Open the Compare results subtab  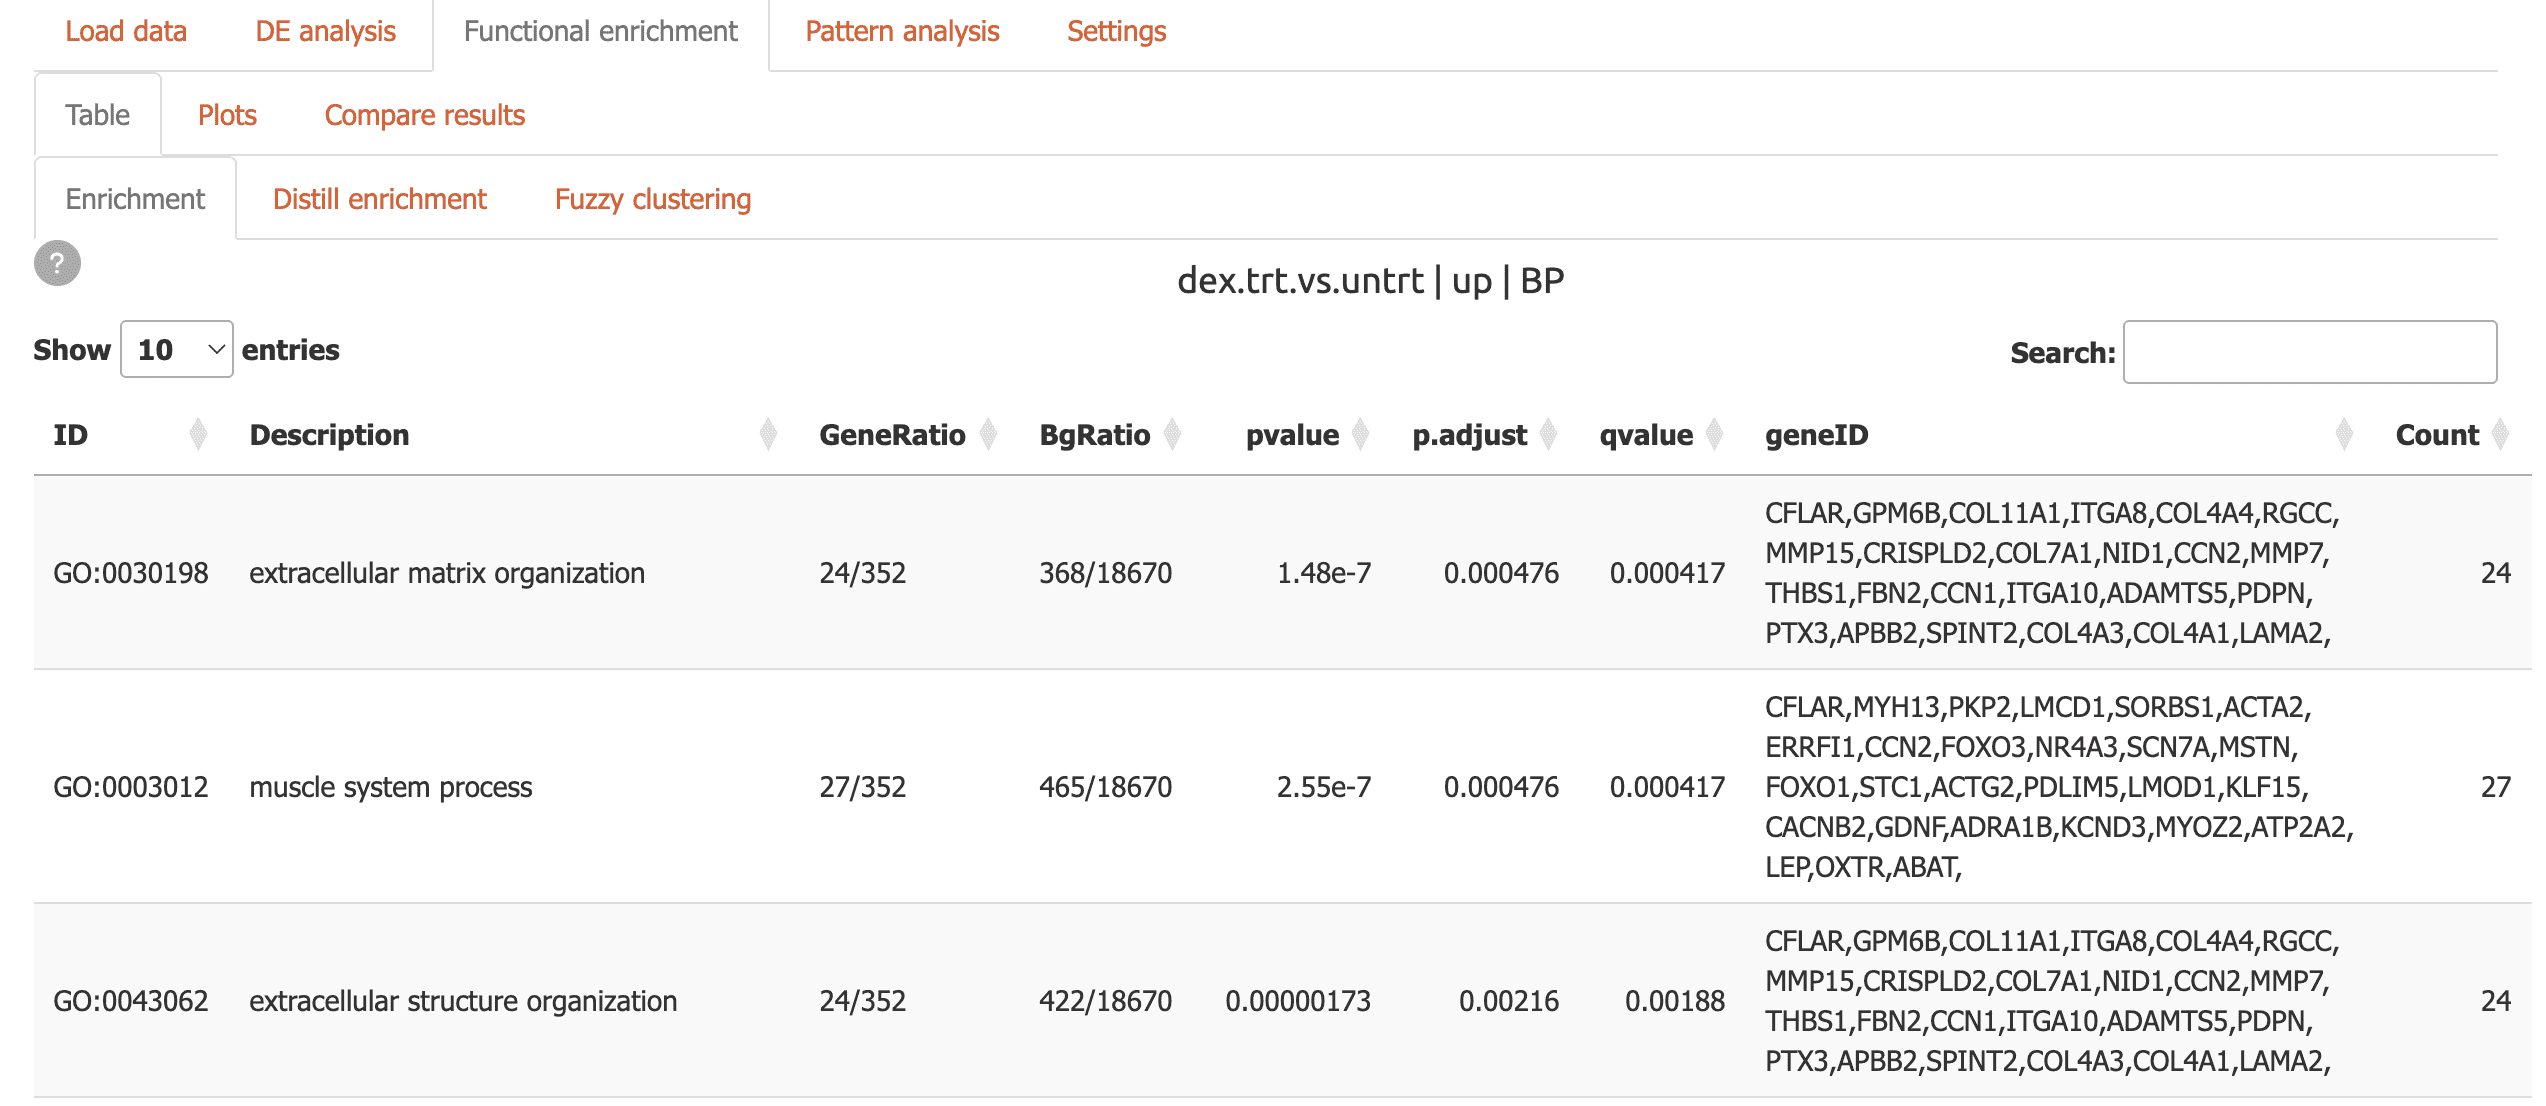tap(424, 116)
